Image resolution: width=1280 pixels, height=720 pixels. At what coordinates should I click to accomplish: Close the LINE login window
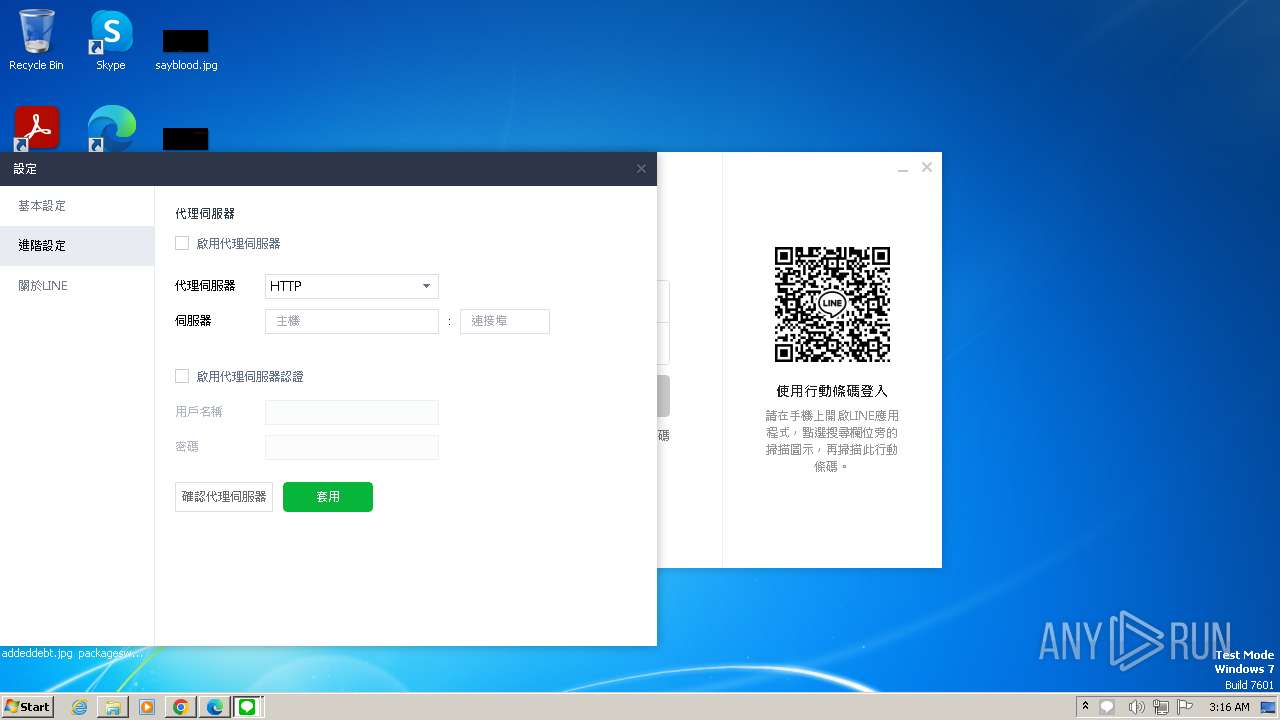pyautogui.click(x=927, y=168)
